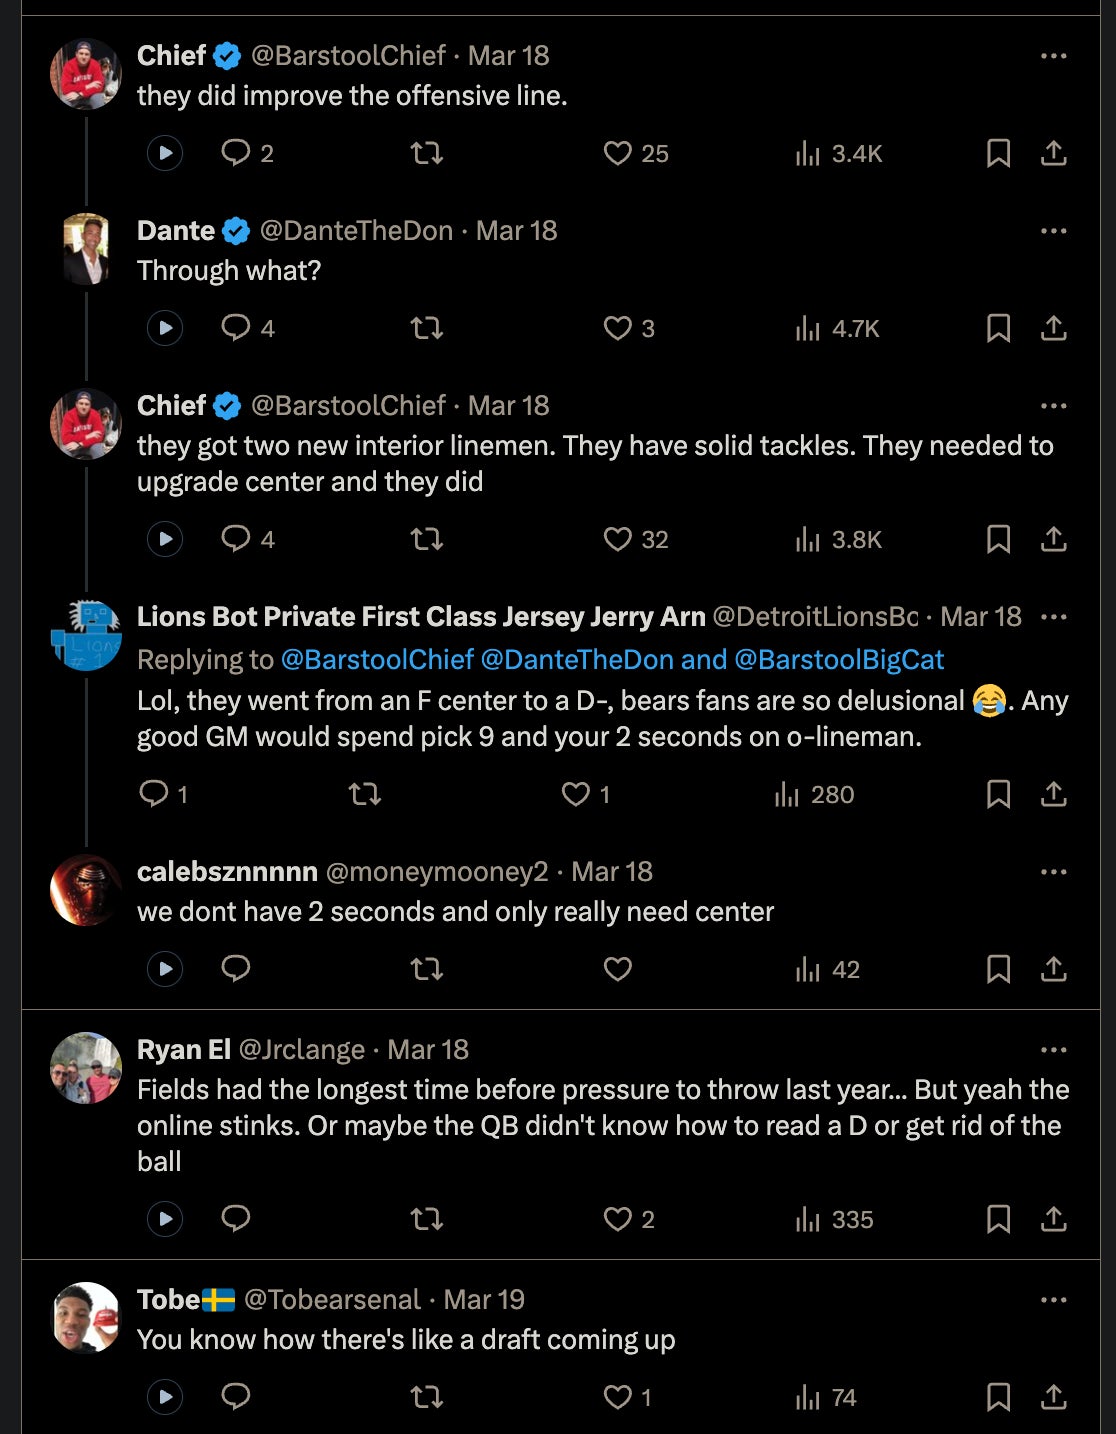Visit the @moneymooney2 profile handle
Screen dimensions: 1116x1434
tap(437, 872)
